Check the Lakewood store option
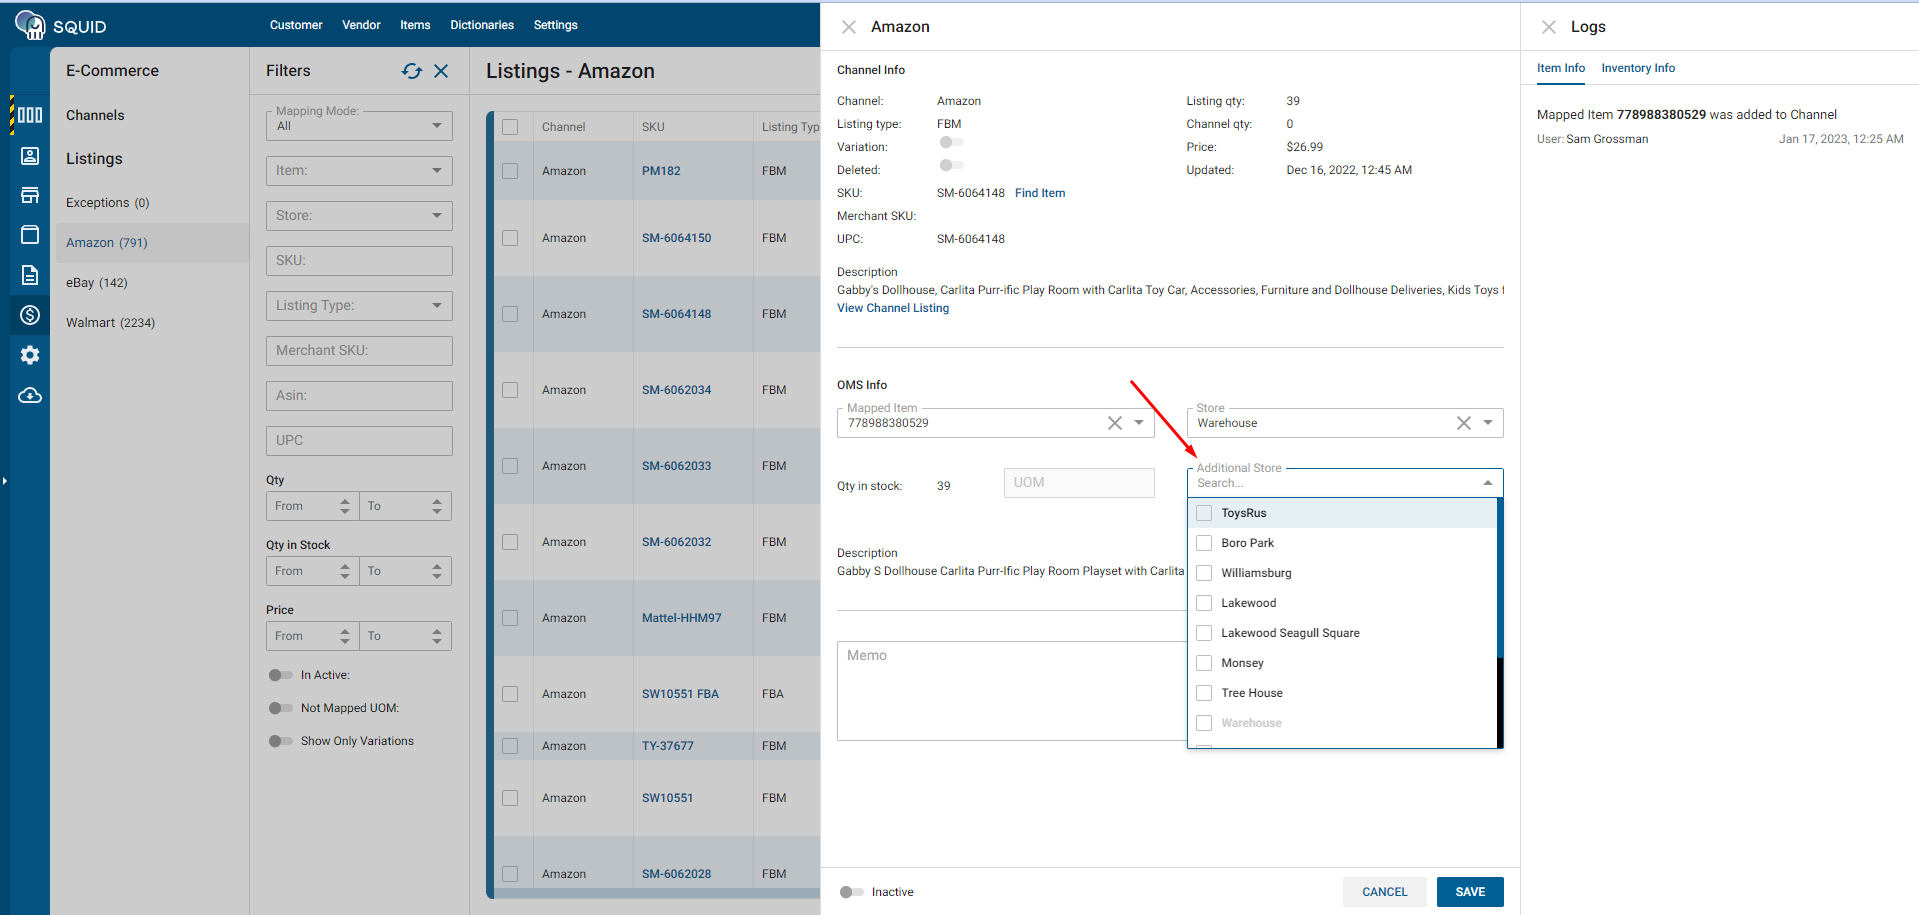The height and width of the screenshot is (915, 1919). [x=1204, y=603]
